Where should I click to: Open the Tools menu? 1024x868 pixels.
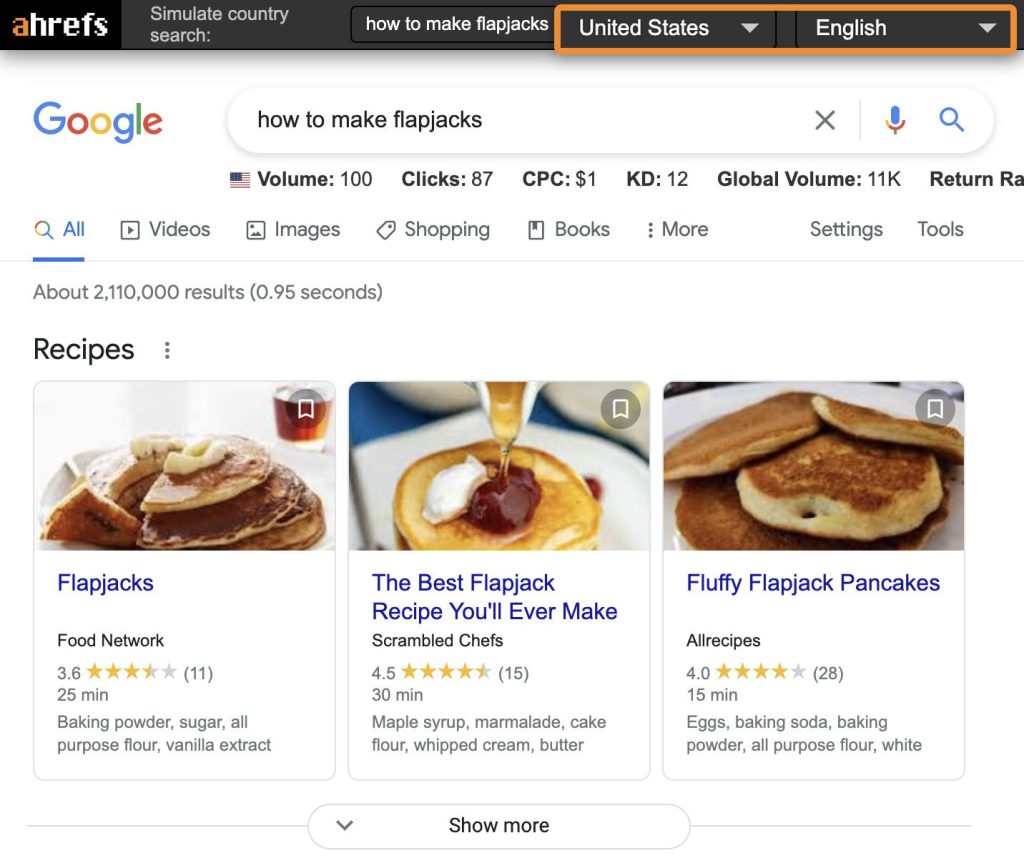point(939,229)
